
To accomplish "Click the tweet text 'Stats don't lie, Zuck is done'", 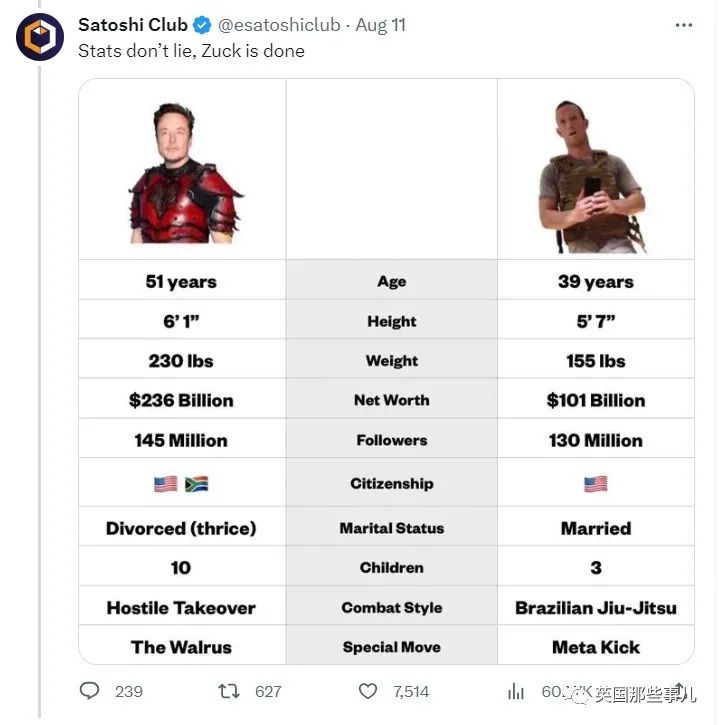I will (191, 51).
